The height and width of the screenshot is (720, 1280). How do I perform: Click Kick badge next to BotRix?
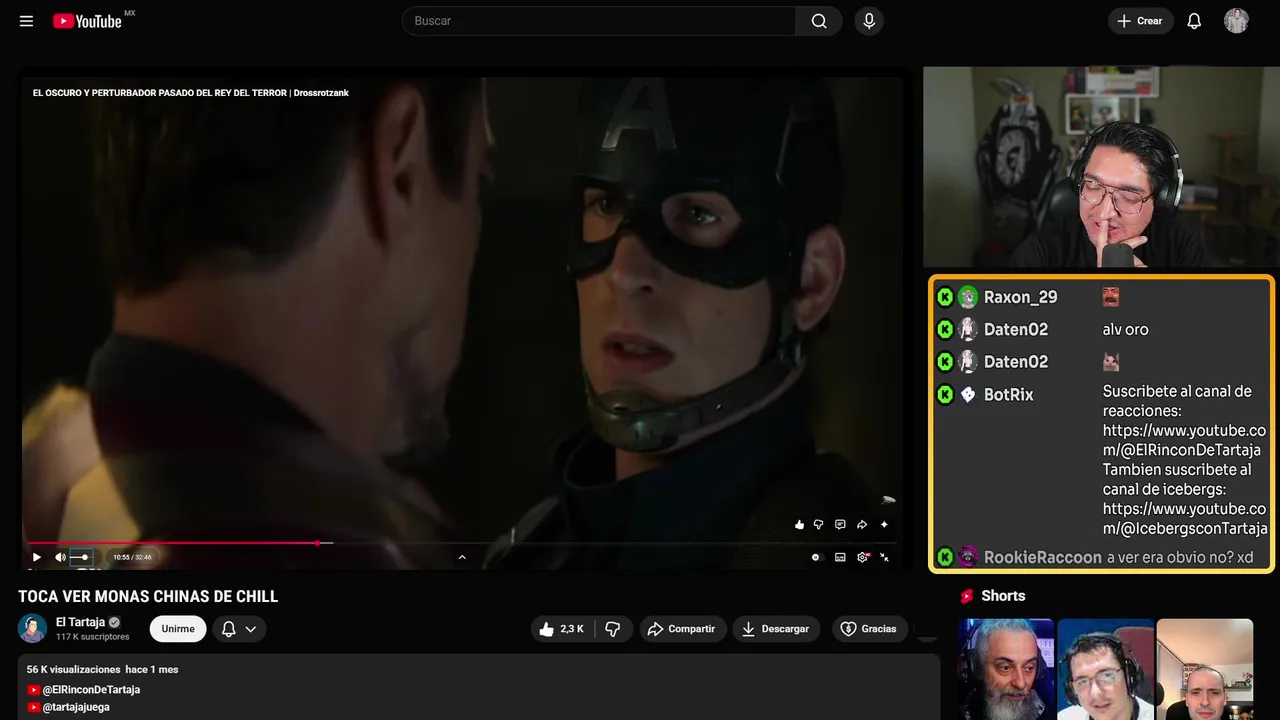click(945, 394)
